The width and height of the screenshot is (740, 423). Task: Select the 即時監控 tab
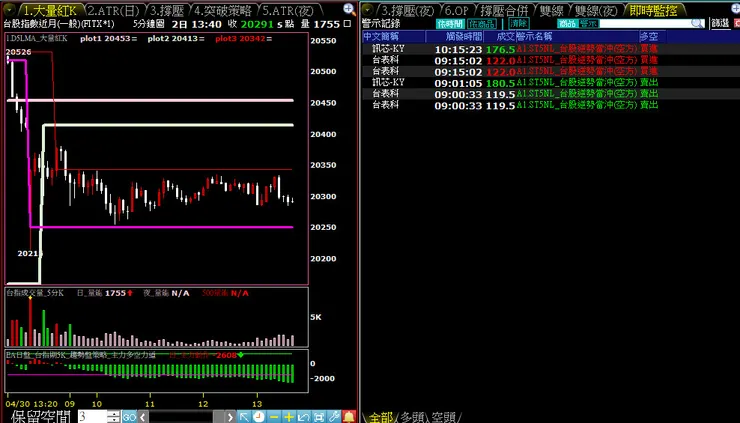654,10
